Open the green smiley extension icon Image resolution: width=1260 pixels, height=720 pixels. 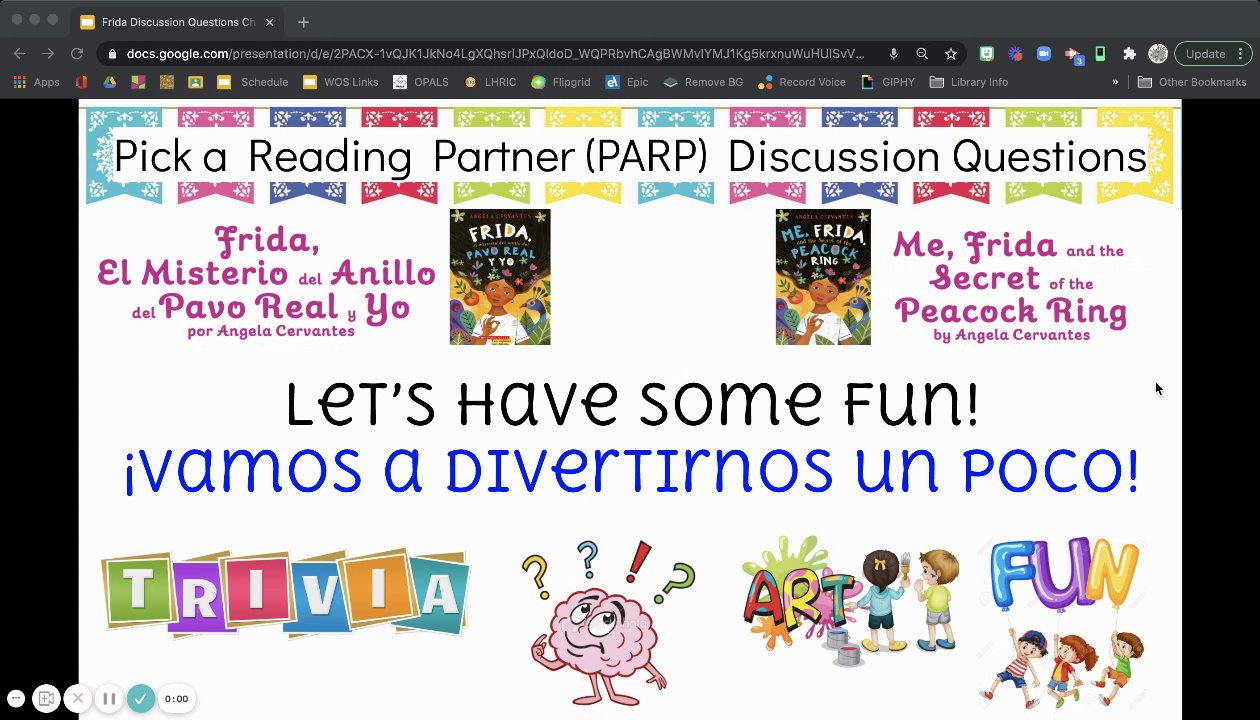tap(987, 54)
